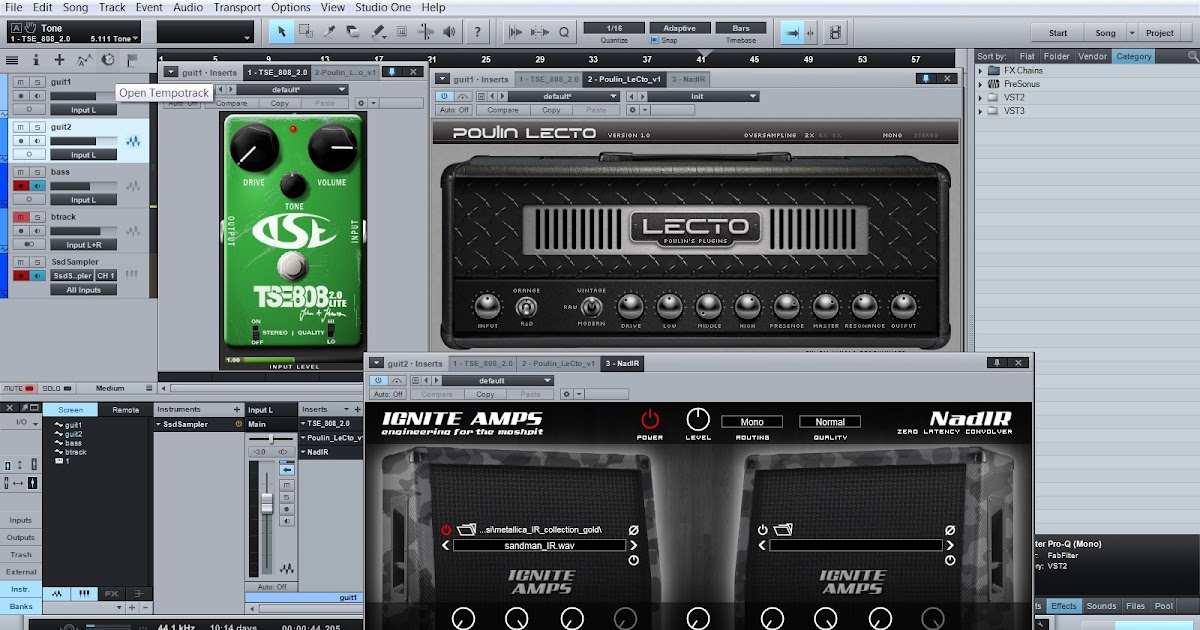
Task: Click the TSE808 footswitch
Action: coord(290,265)
